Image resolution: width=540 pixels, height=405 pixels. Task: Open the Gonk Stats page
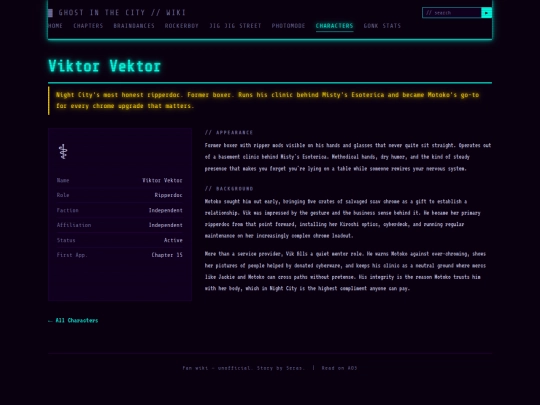[x=382, y=26]
